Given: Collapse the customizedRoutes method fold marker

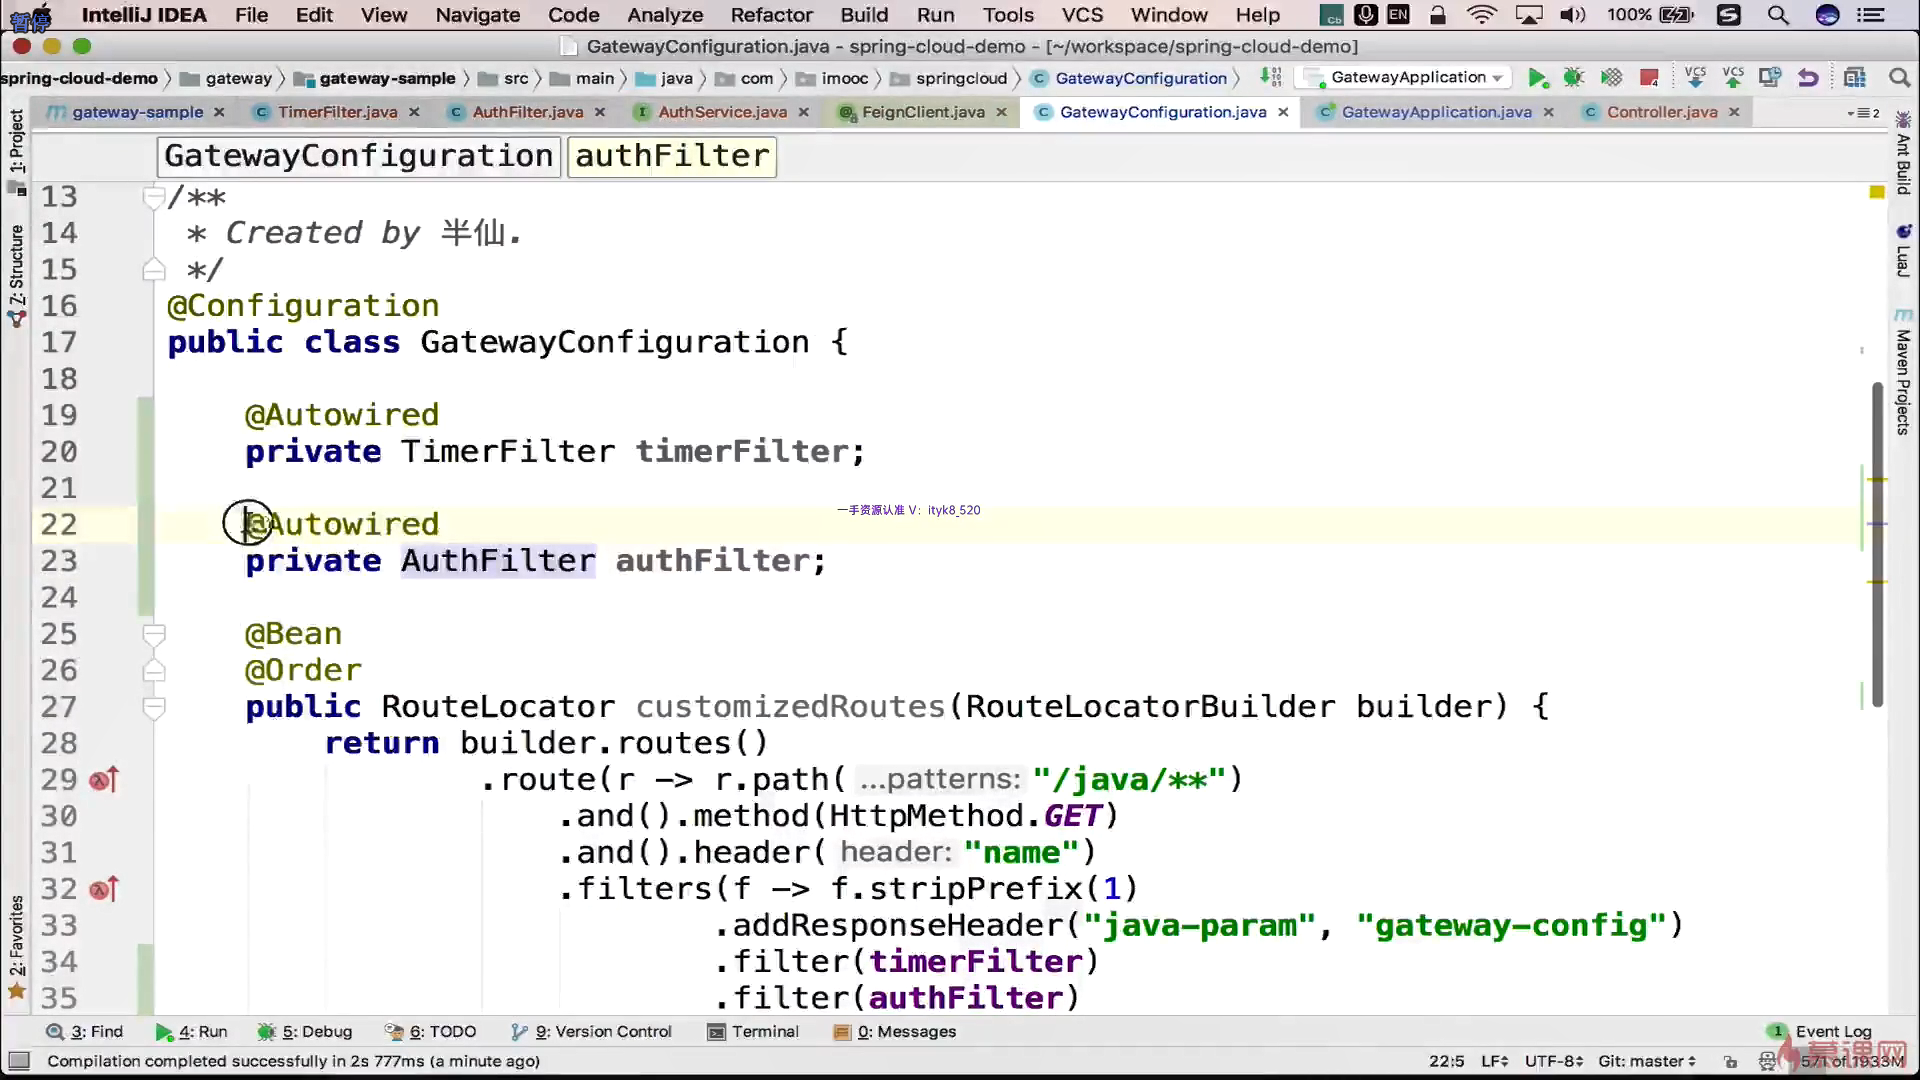Looking at the screenshot, I should click(154, 708).
